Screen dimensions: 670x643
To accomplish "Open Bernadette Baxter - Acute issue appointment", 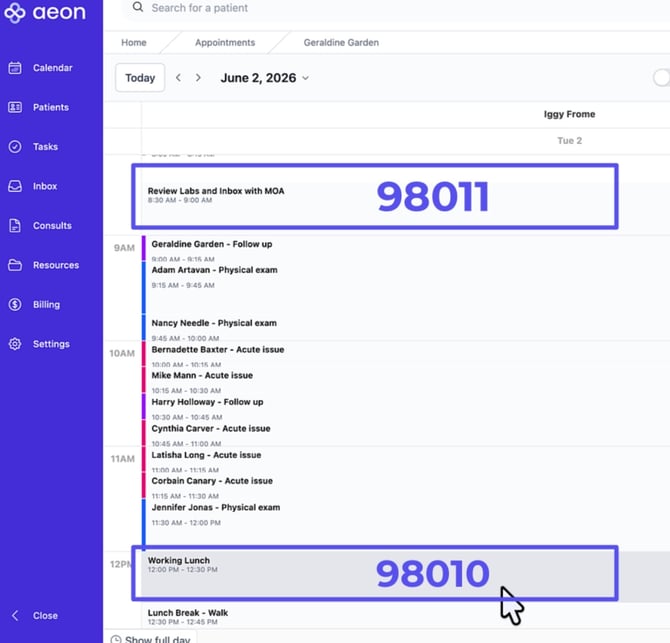I will (406, 354).
